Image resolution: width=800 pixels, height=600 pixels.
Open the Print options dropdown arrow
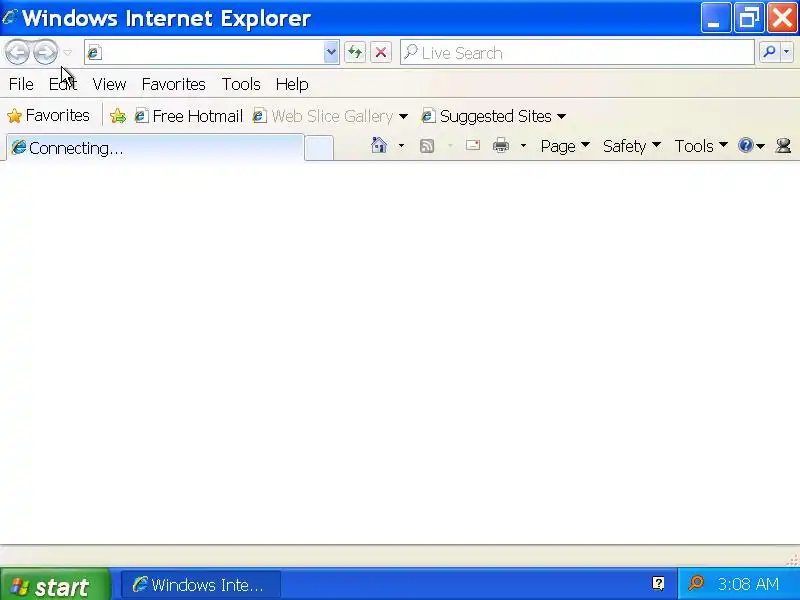523,146
